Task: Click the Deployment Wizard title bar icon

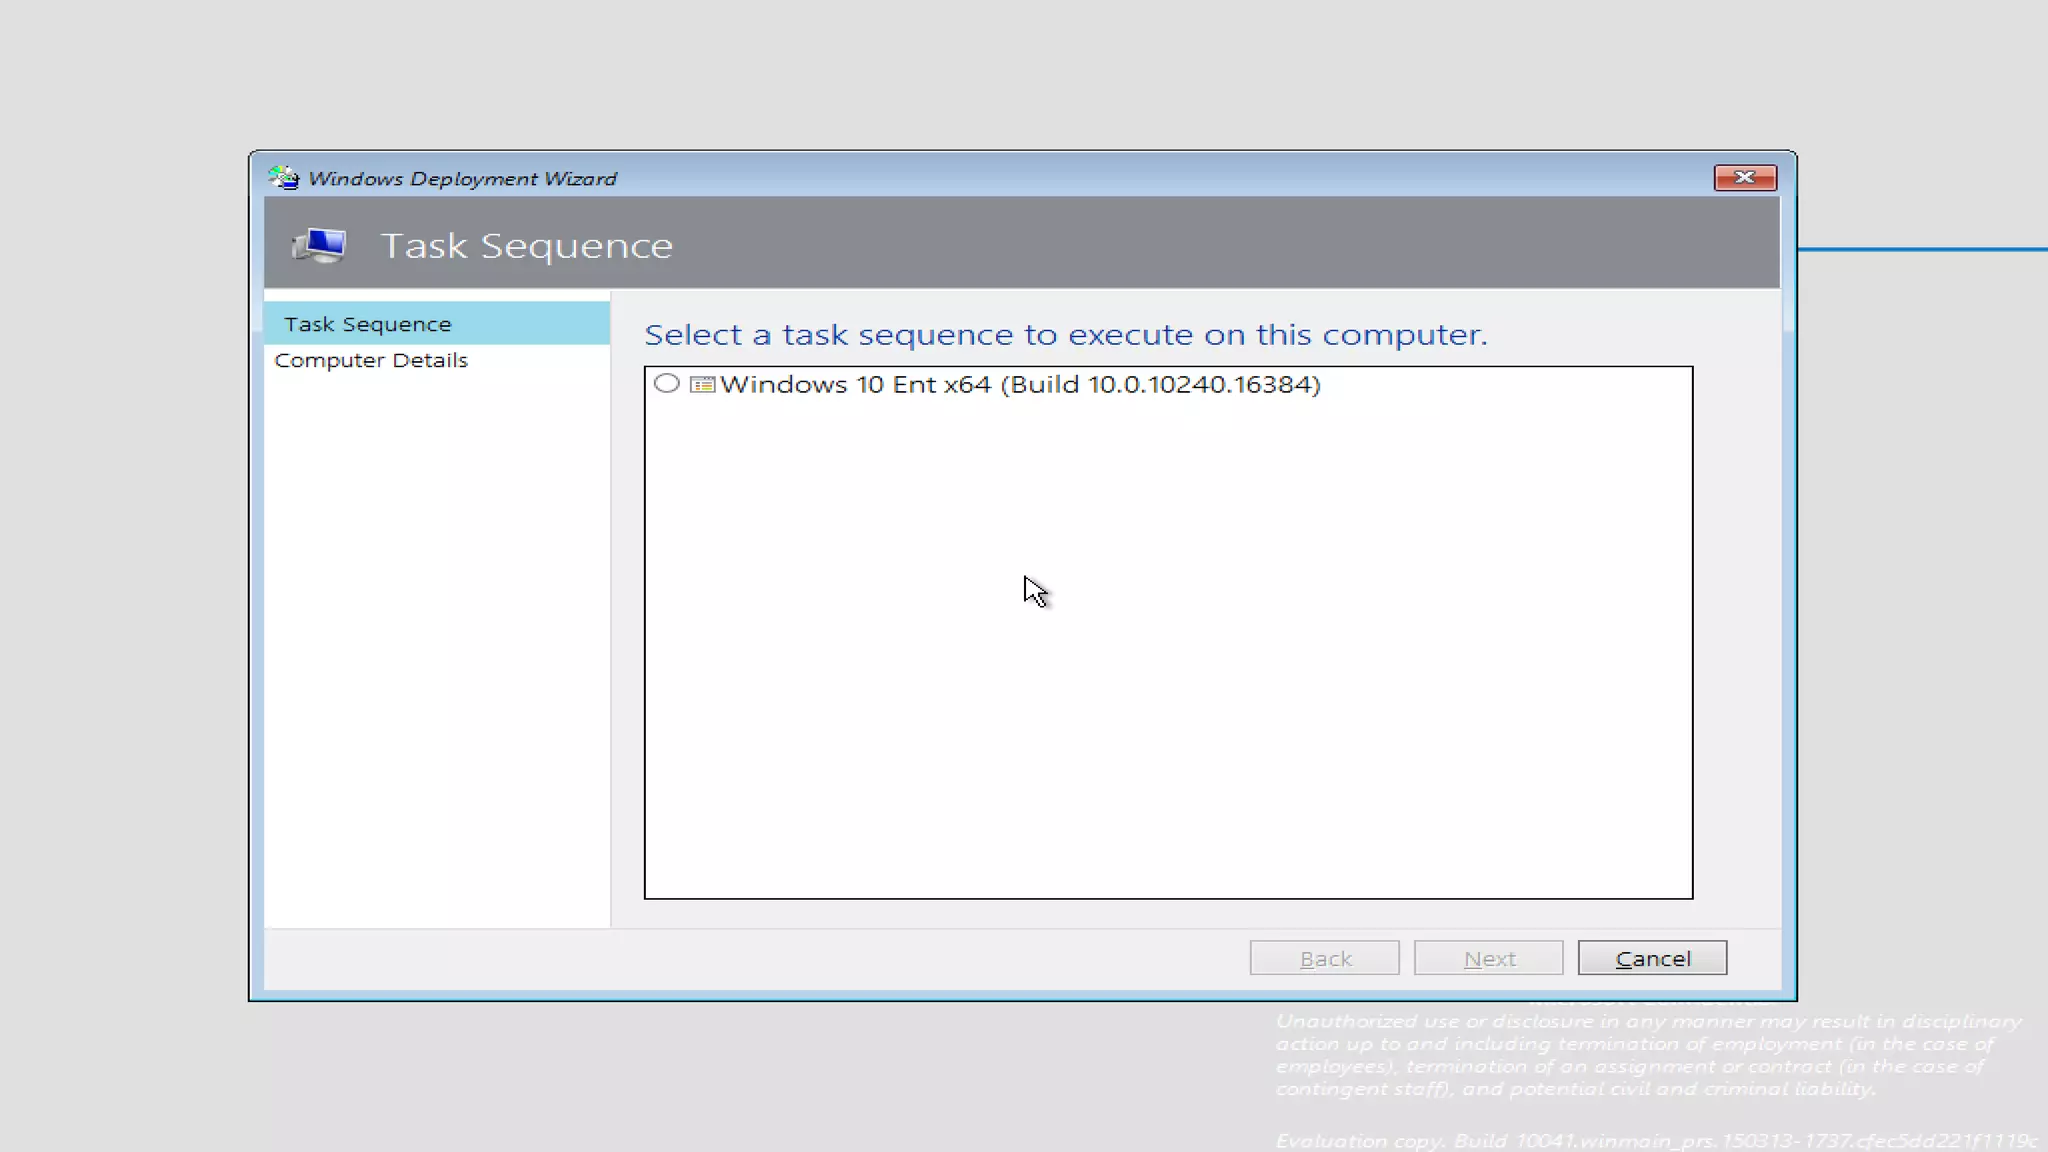Action: pos(284,178)
